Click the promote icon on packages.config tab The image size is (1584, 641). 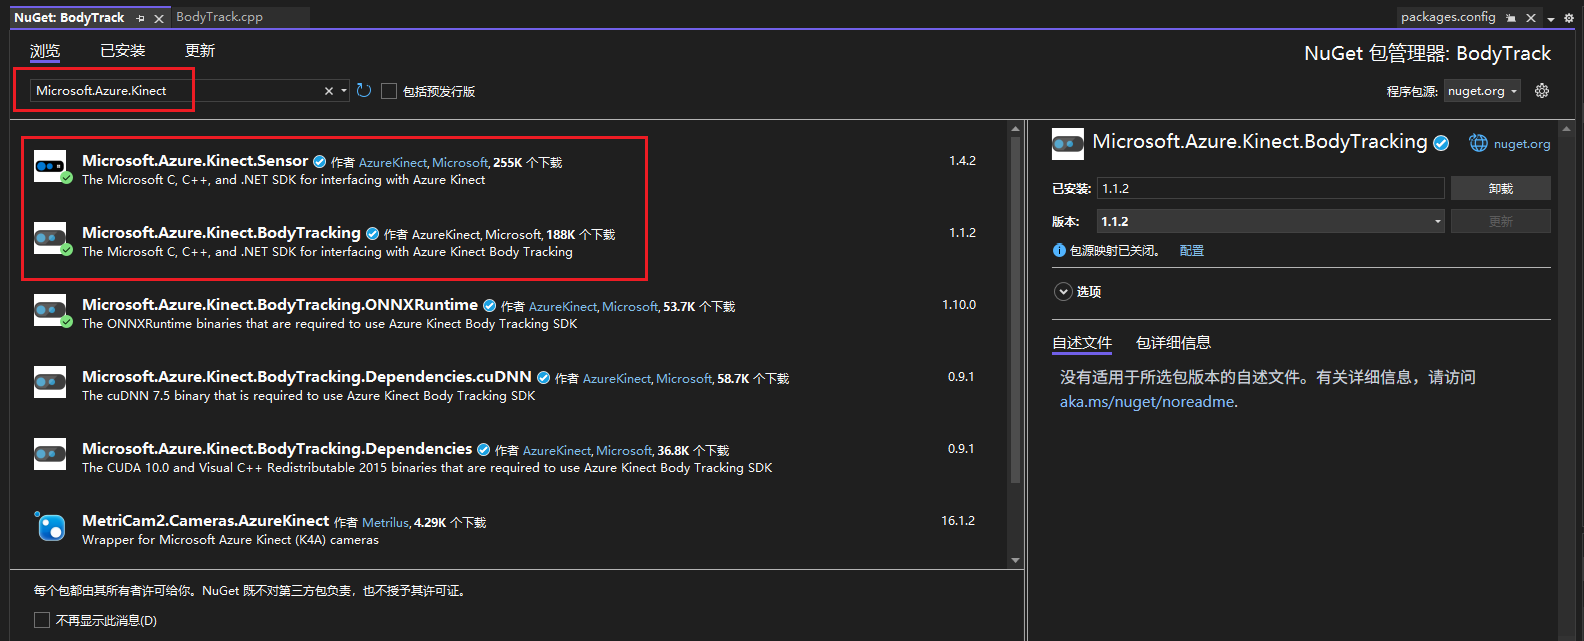[x=1511, y=17]
